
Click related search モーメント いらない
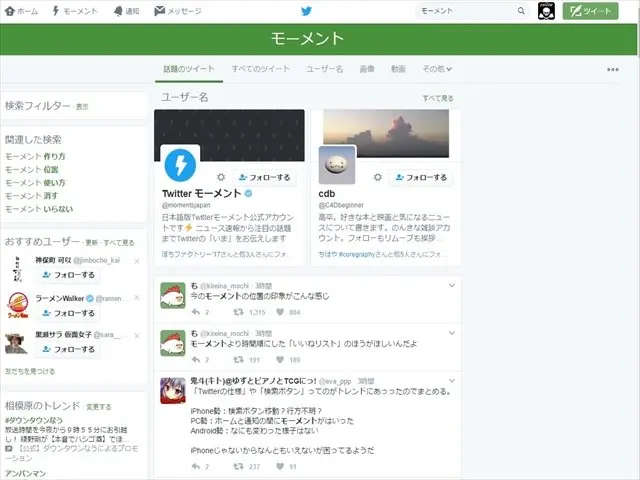click(39, 209)
